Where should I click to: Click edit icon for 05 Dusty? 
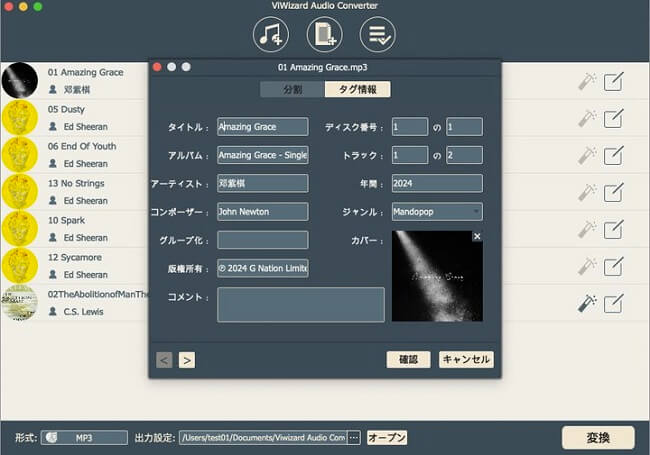click(x=613, y=119)
